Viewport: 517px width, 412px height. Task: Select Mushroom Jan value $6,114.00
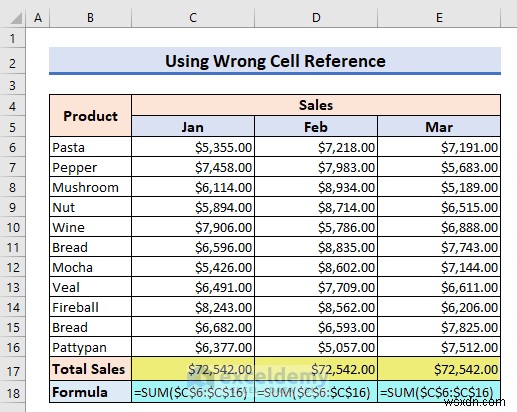pyautogui.click(x=193, y=187)
